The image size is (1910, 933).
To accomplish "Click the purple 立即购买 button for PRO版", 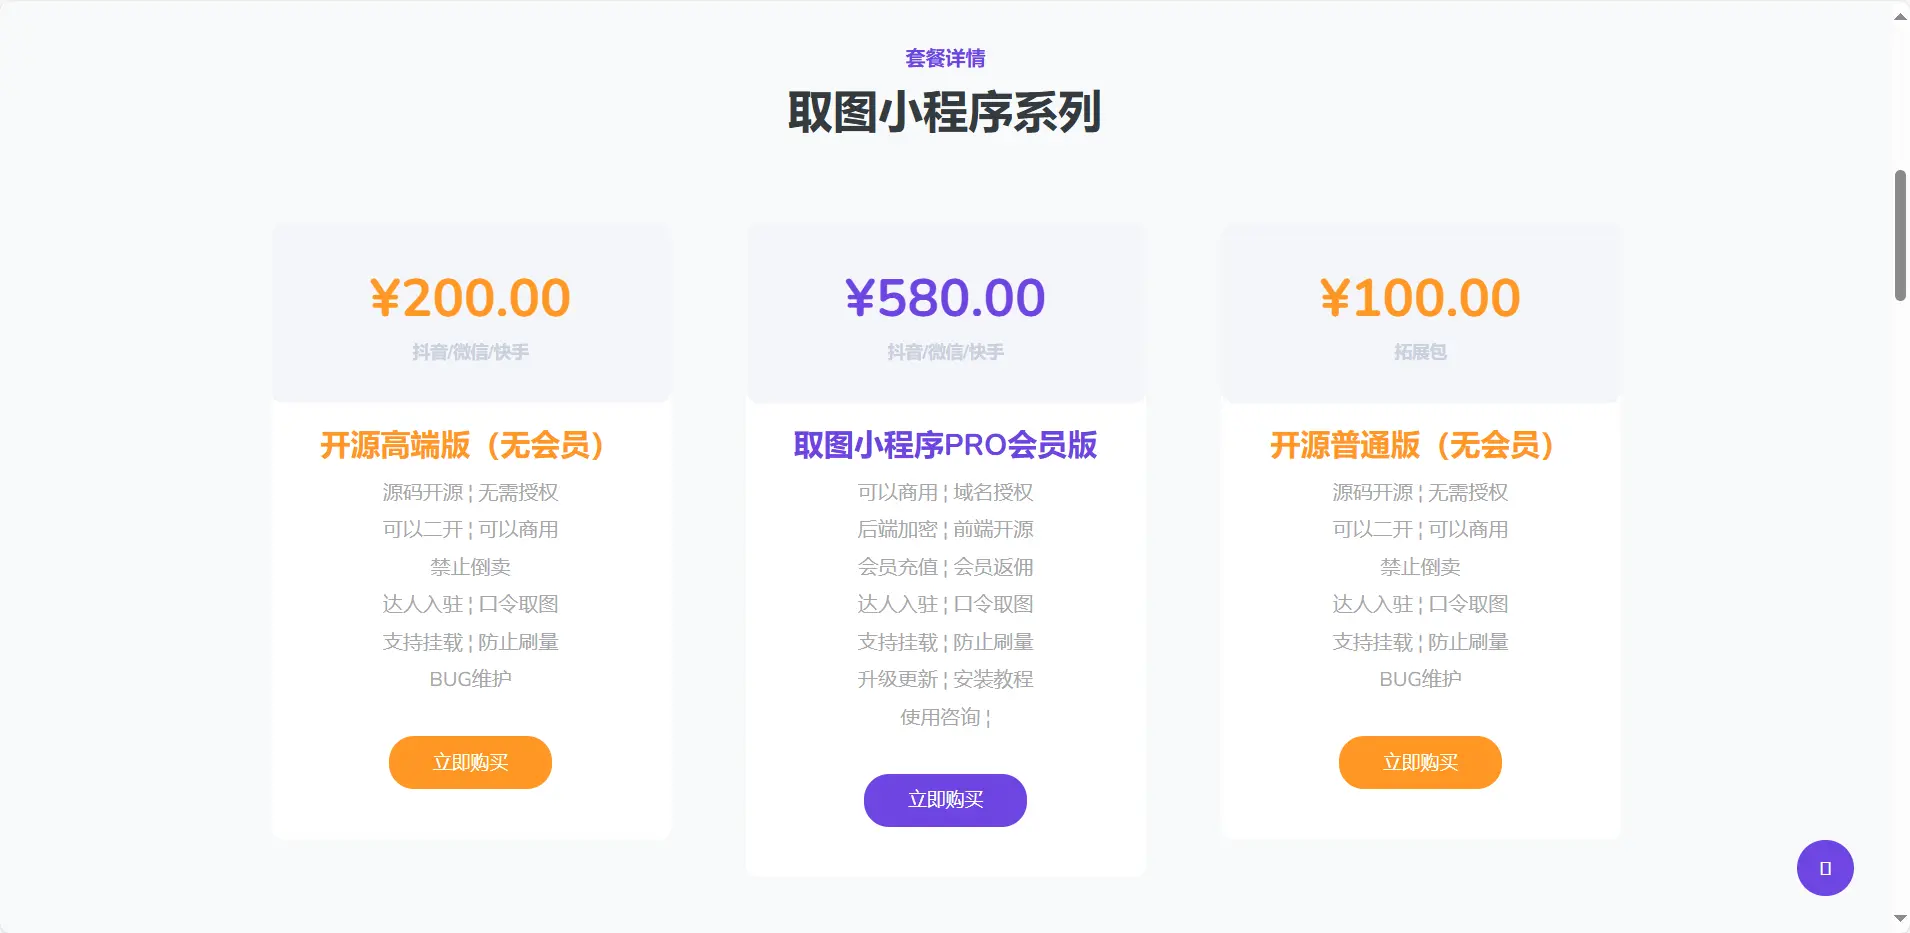I will tap(945, 800).
